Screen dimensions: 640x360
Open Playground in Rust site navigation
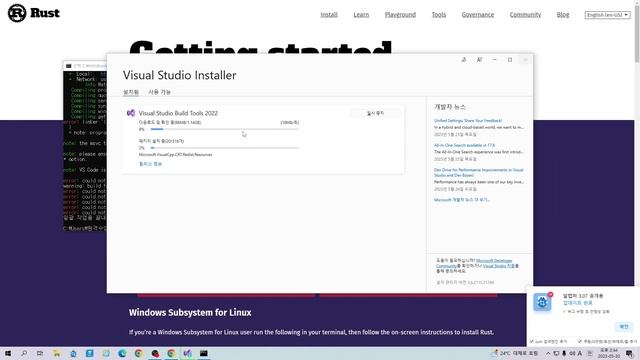point(400,15)
